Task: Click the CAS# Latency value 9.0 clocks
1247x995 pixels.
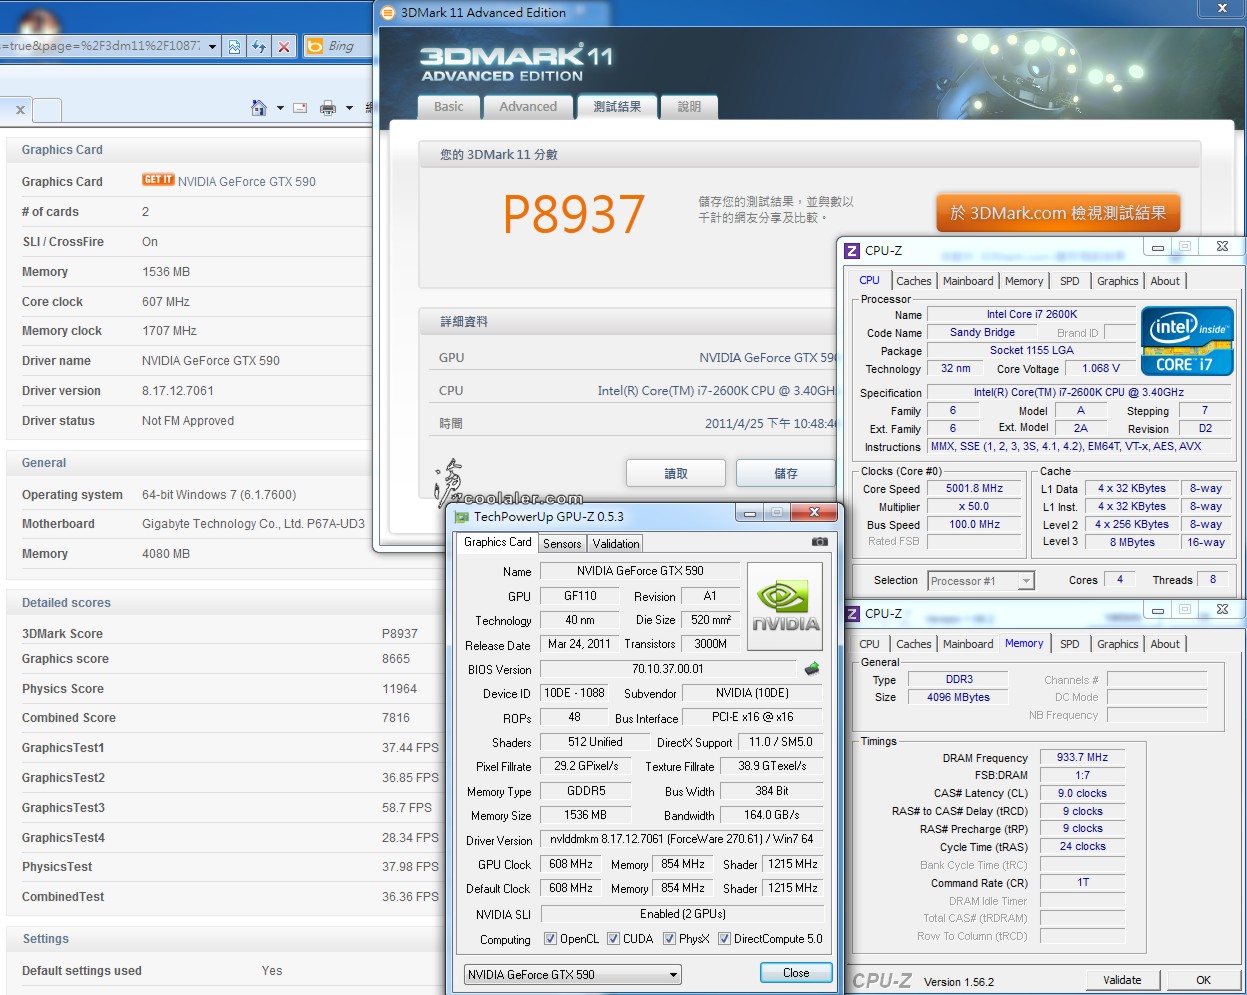Action: [1082, 794]
